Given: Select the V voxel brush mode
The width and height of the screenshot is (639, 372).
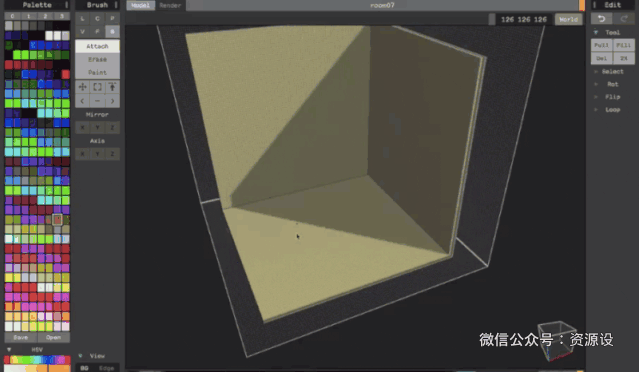Looking at the screenshot, I should coord(82,31).
